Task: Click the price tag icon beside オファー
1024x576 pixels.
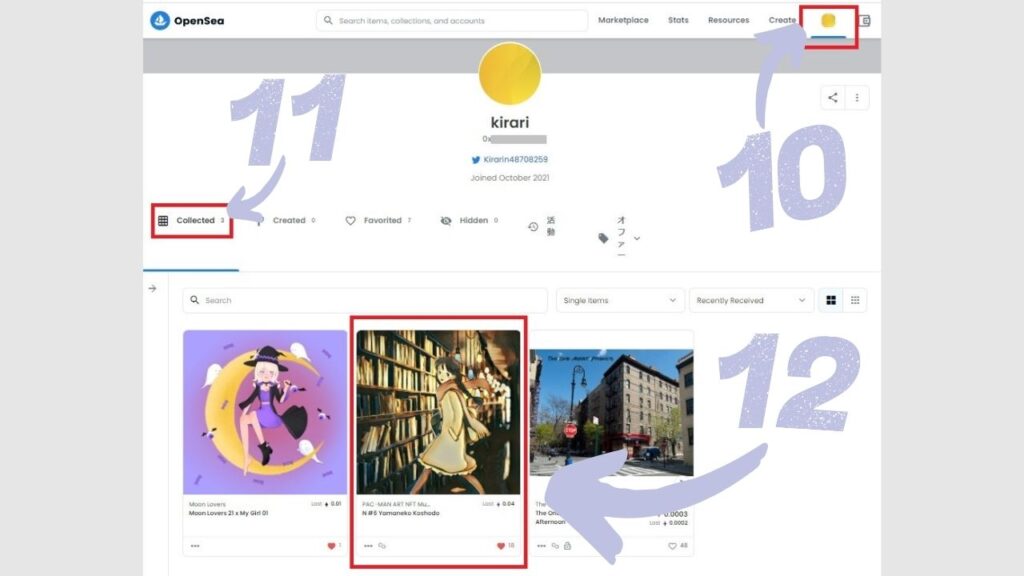Action: click(603, 238)
